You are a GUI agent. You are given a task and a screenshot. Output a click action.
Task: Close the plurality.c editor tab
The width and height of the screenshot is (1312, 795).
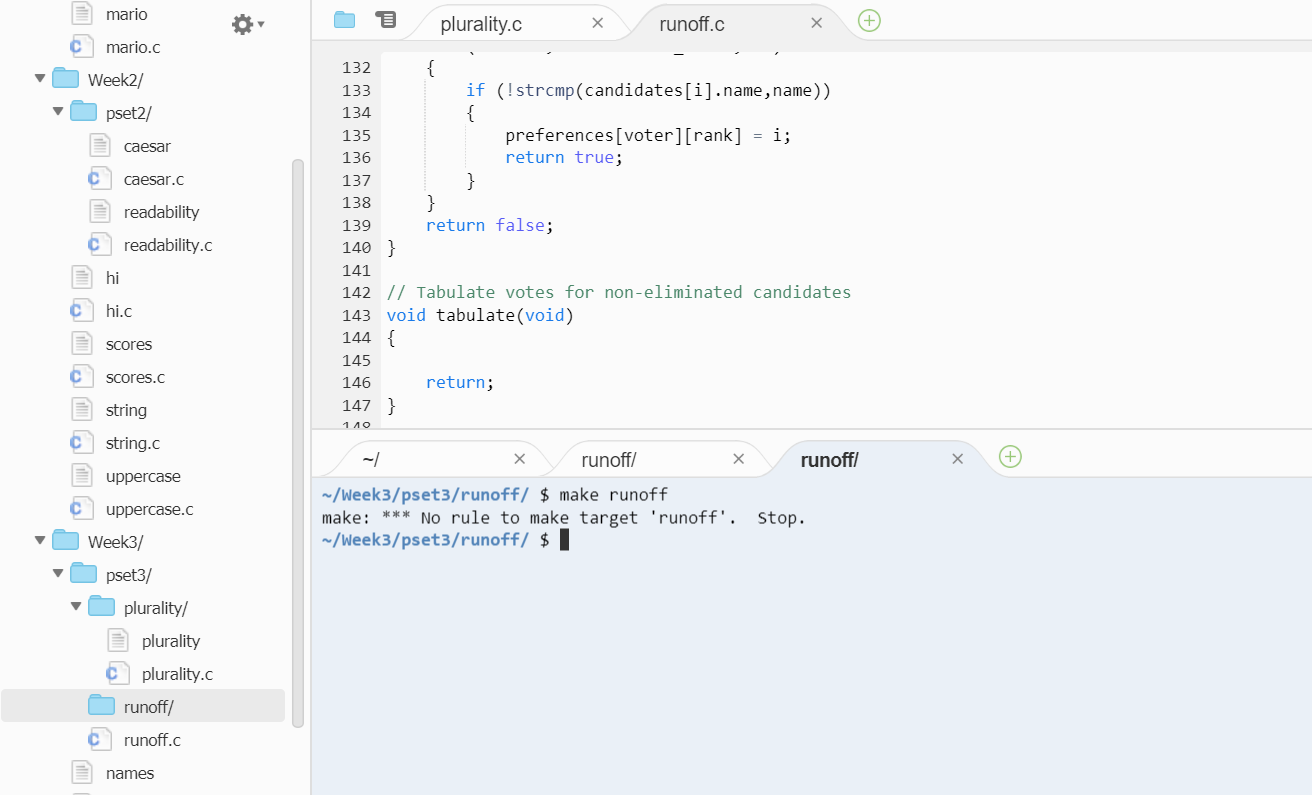tap(597, 23)
